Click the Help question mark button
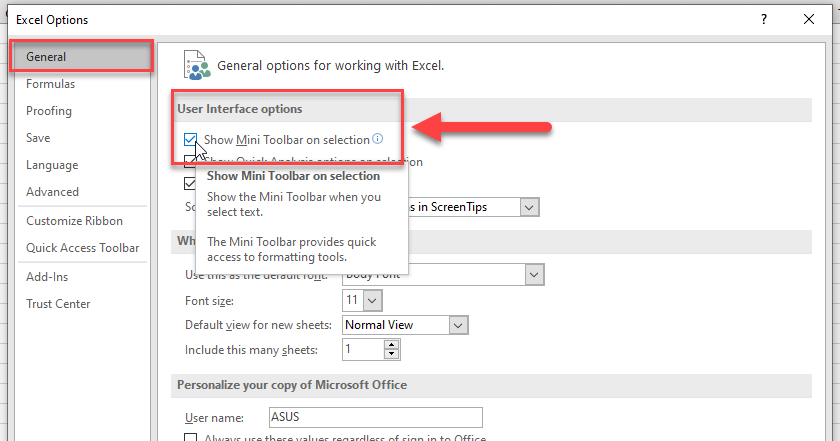The height and width of the screenshot is (441, 840). [x=764, y=19]
